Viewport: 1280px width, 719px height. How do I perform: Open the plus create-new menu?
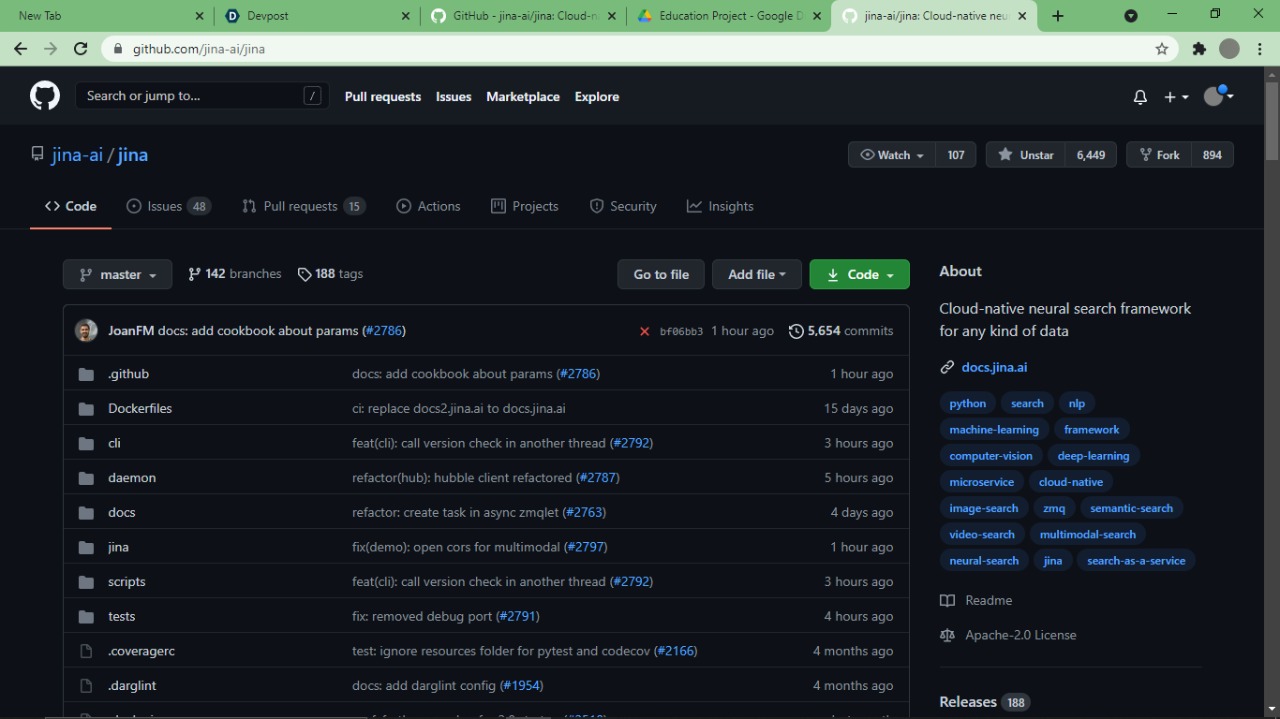1176,97
